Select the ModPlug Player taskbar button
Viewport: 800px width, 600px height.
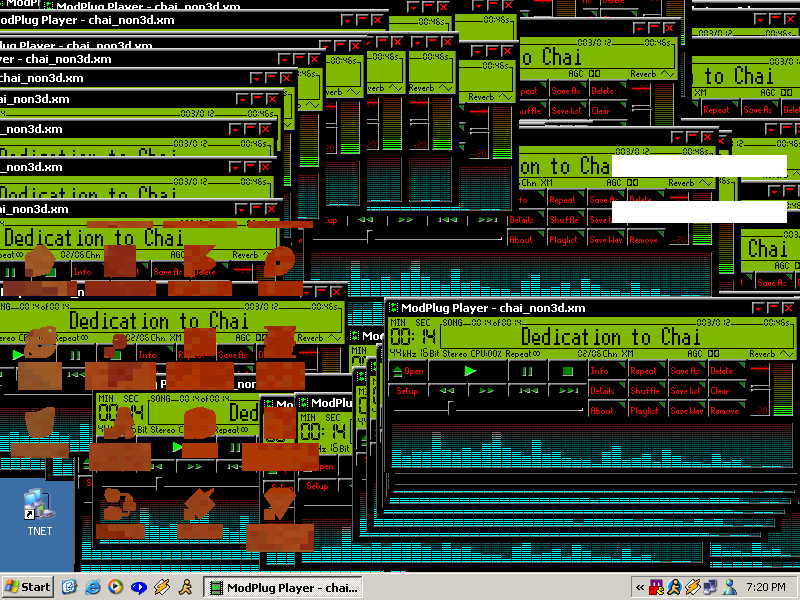283,587
